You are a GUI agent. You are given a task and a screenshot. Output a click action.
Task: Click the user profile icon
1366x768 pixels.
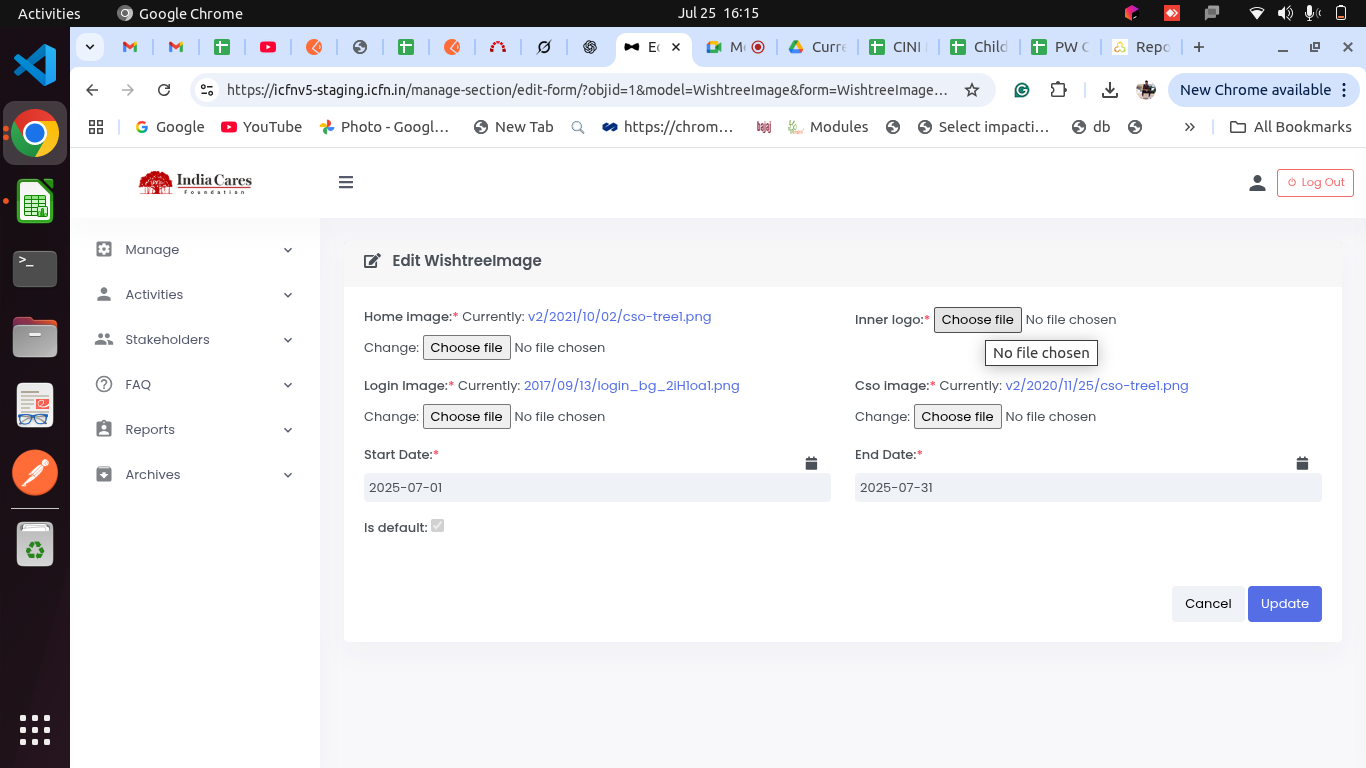[1257, 183]
